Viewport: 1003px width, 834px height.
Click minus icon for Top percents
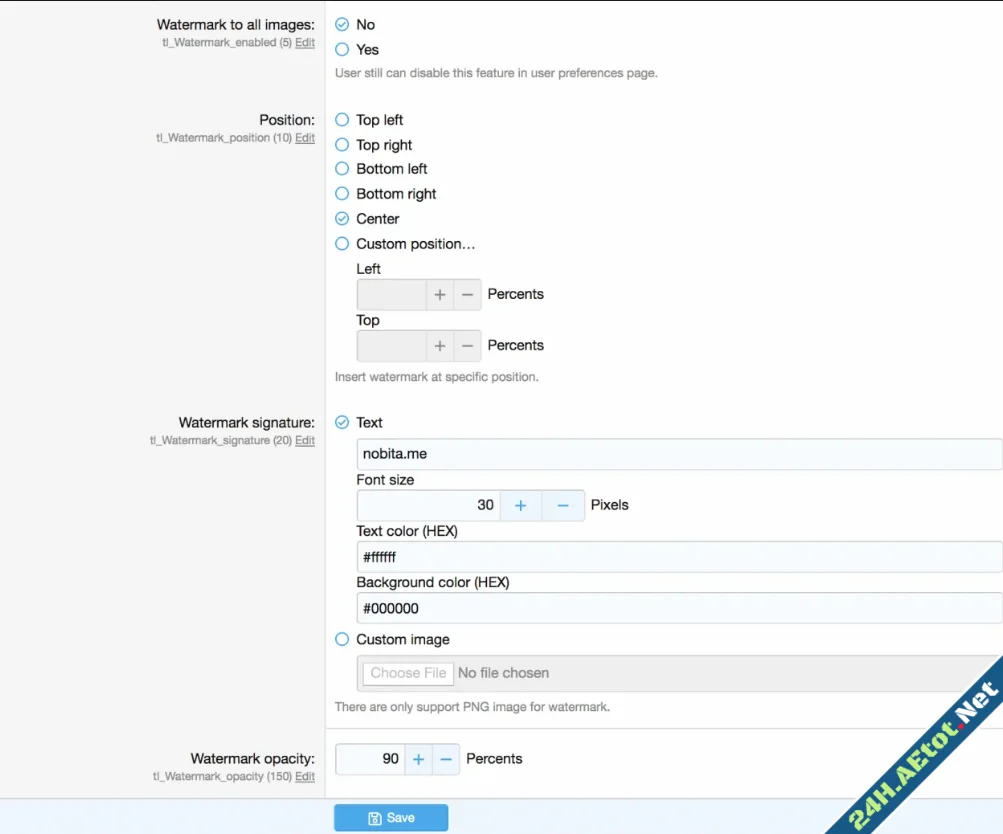tap(467, 346)
